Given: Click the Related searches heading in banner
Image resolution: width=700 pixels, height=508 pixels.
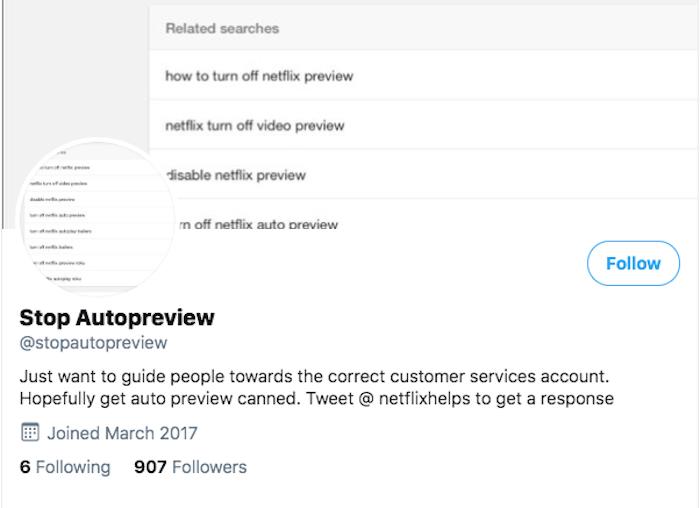Looking at the screenshot, I should click(222, 28).
